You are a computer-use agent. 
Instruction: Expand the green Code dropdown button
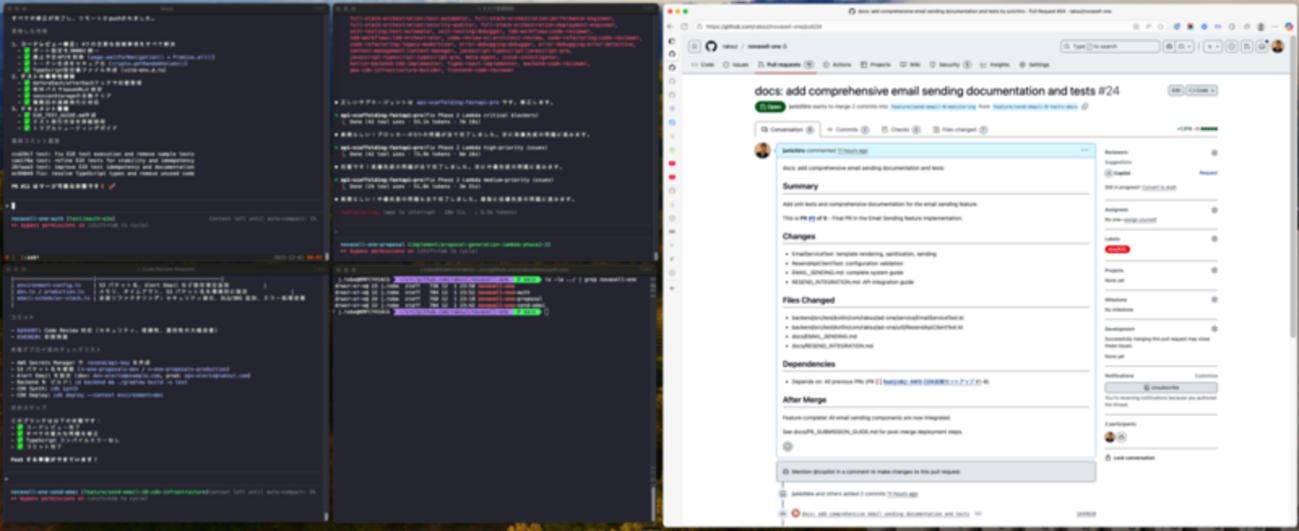(1201, 90)
